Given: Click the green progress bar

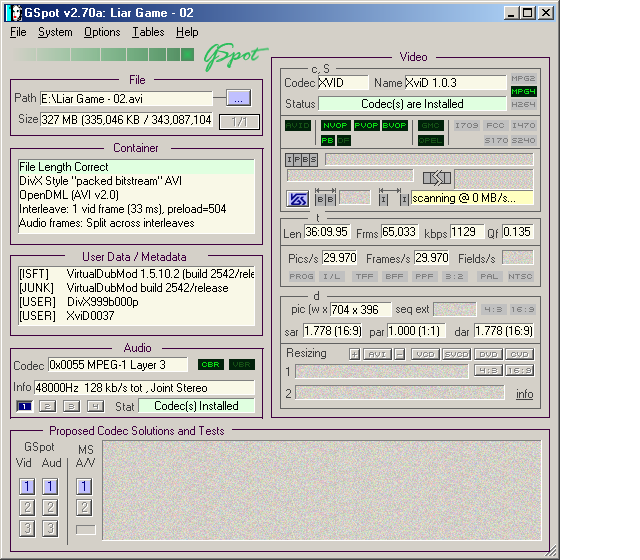Looking at the screenshot, I should coord(103,54).
